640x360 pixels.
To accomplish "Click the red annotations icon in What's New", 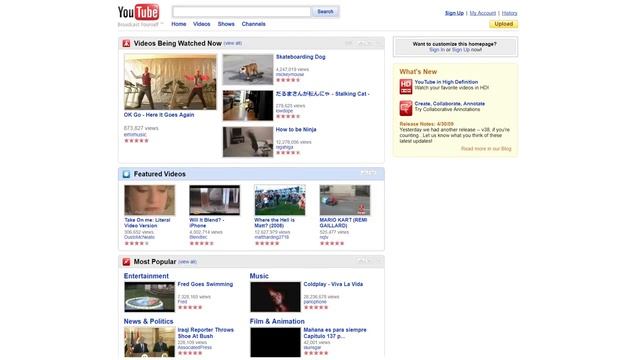I will point(406,108).
